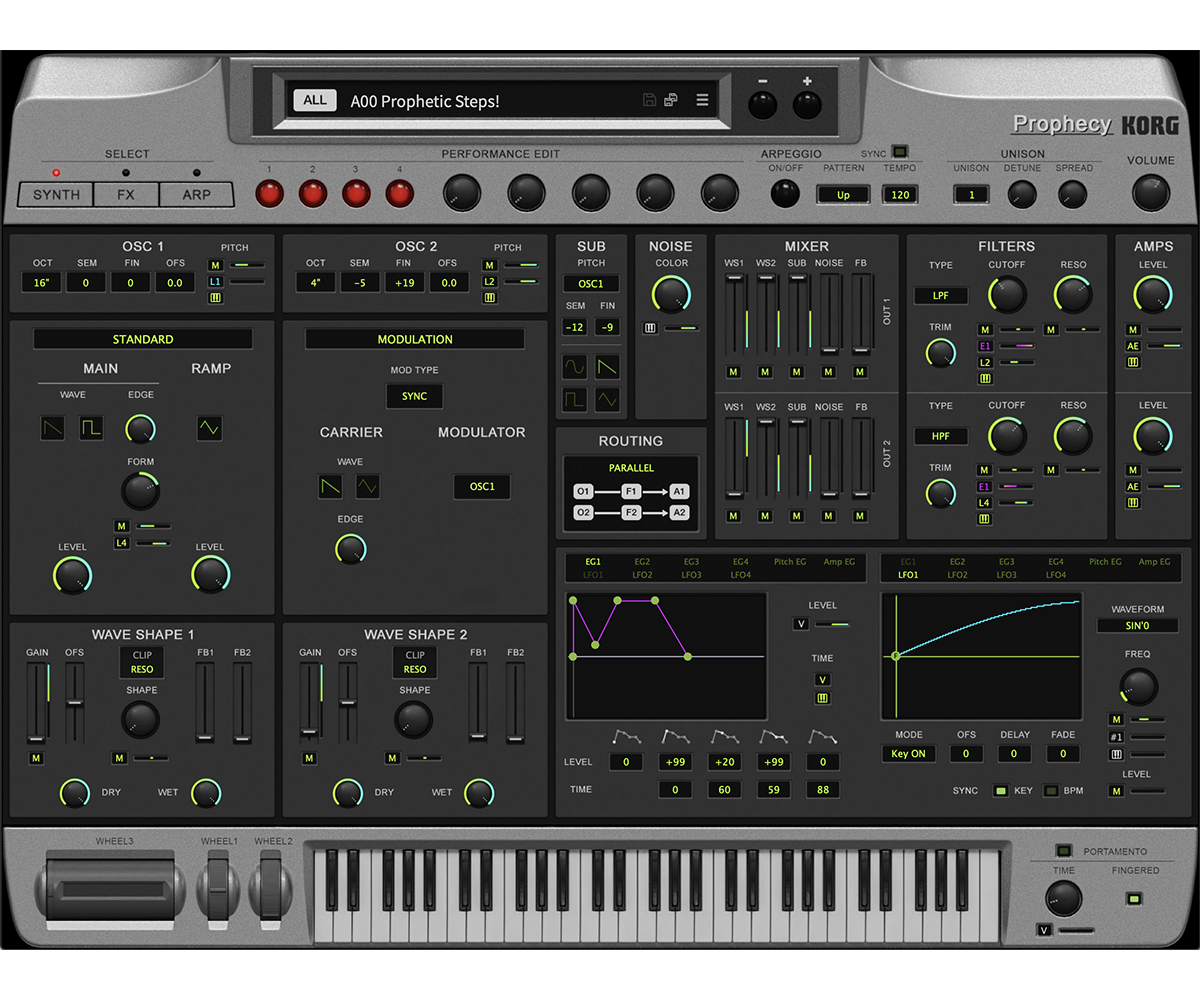
Task: Select Pitch EG tab in left modulation panel
Action: click(x=790, y=562)
